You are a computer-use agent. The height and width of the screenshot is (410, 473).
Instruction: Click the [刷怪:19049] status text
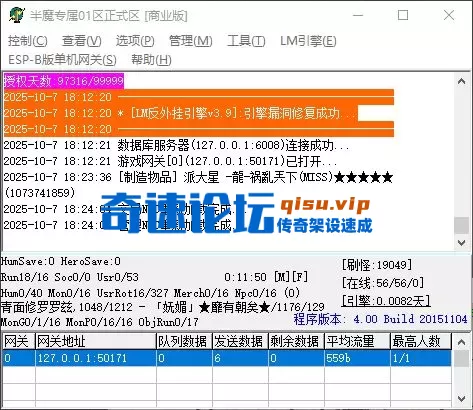pyautogui.click(x=377, y=265)
